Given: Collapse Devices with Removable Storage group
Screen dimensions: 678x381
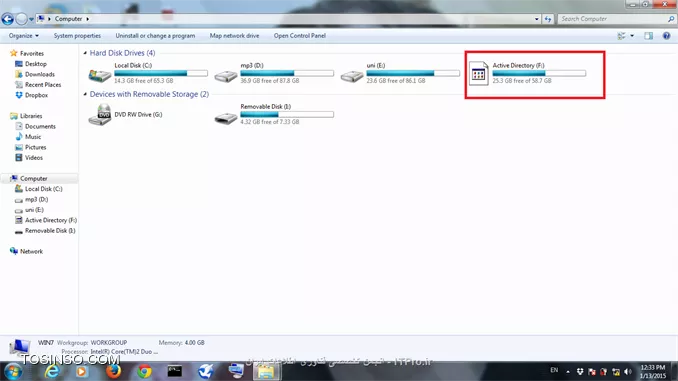Looking at the screenshot, I should [85, 94].
